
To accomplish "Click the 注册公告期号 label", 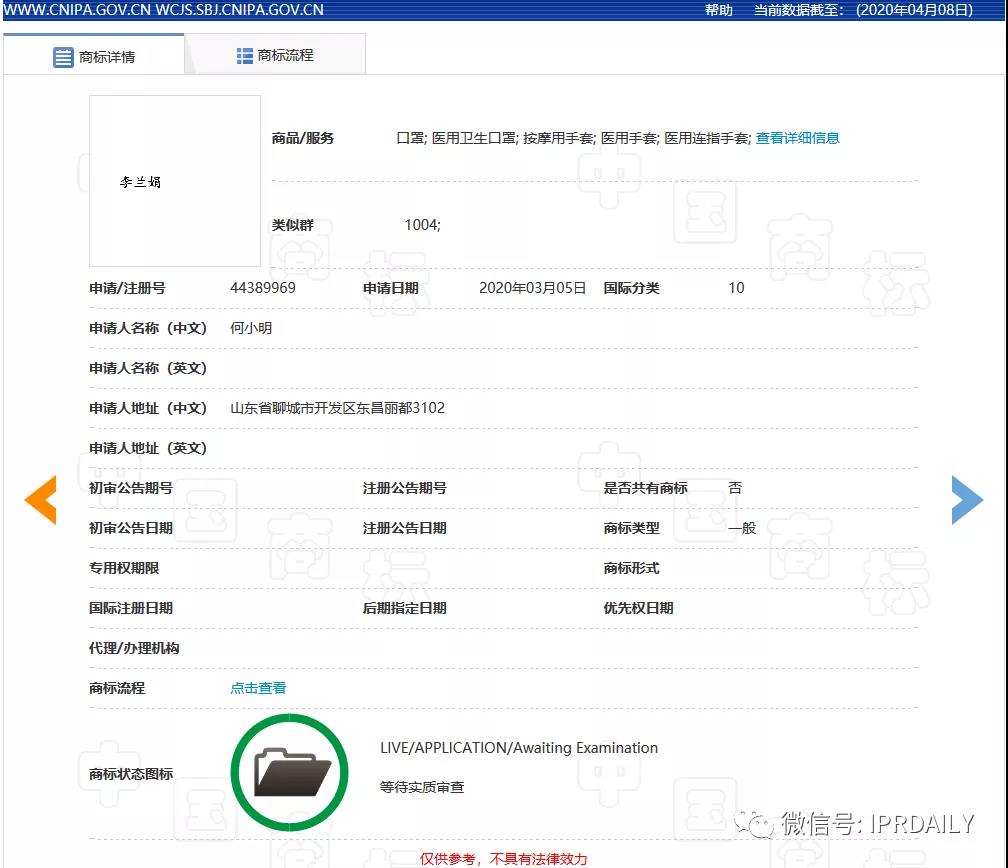I will tap(404, 488).
